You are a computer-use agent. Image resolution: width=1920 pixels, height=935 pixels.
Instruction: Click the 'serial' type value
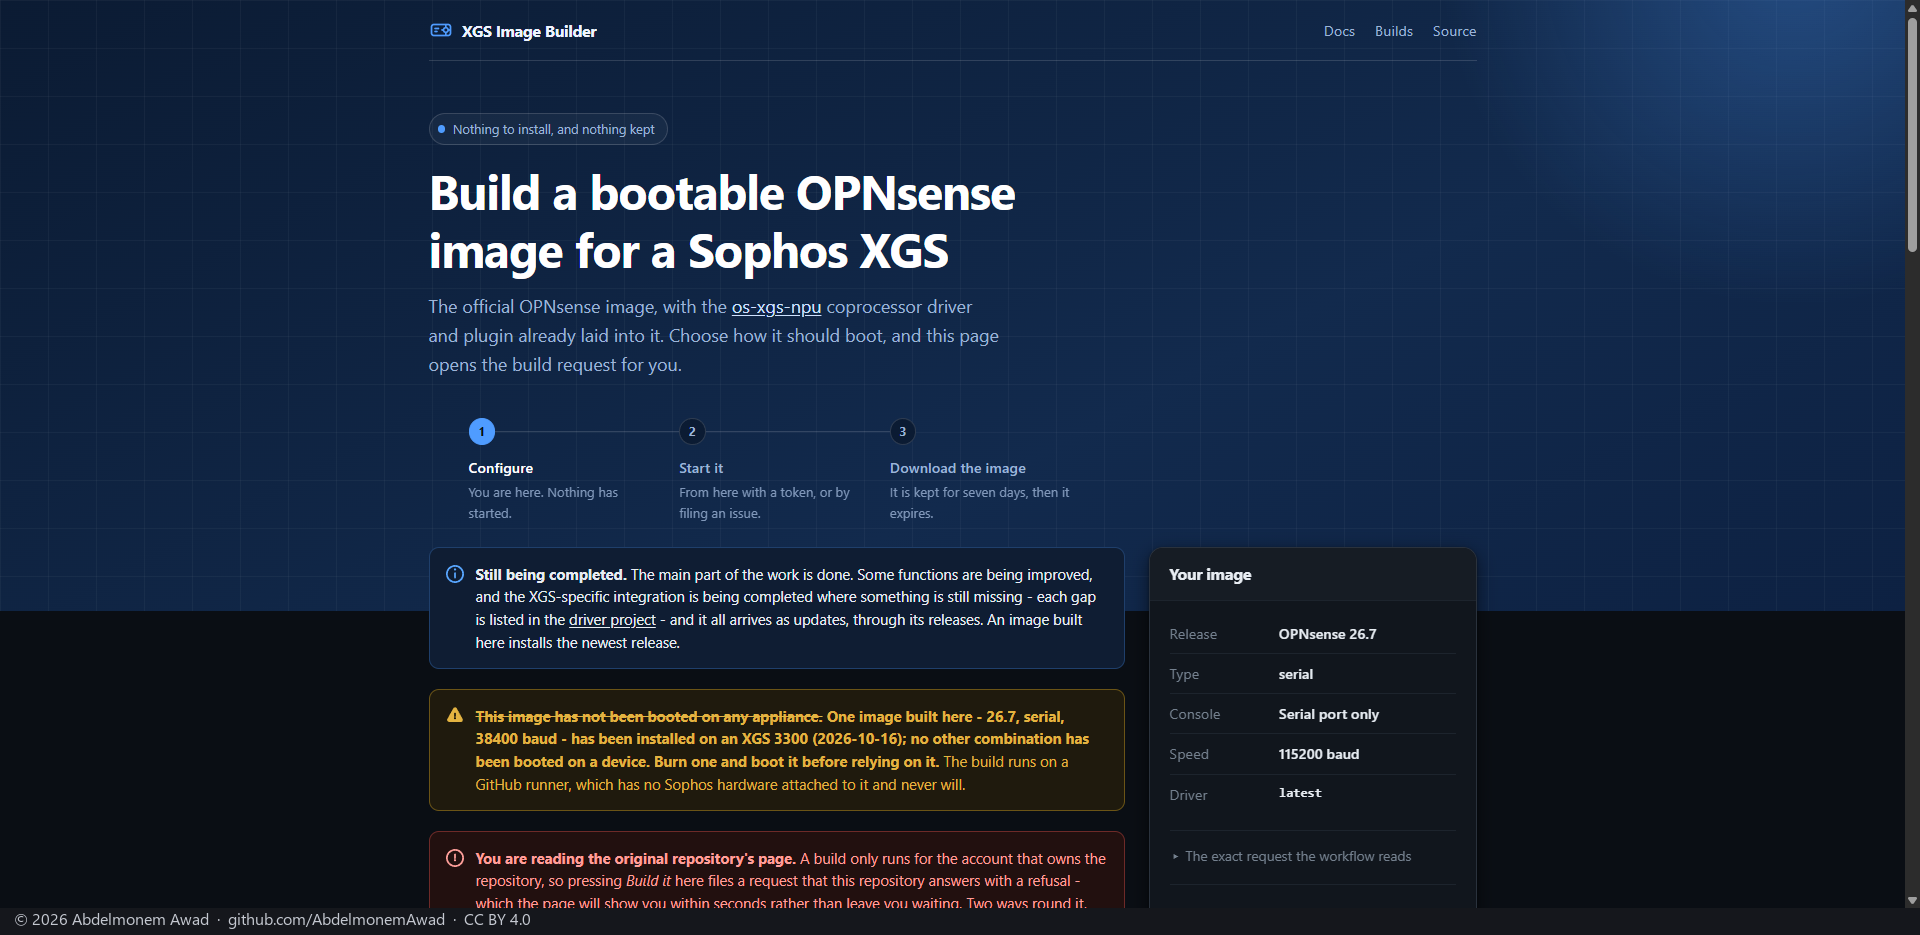pyautogui.click(x=1296, y=674)
